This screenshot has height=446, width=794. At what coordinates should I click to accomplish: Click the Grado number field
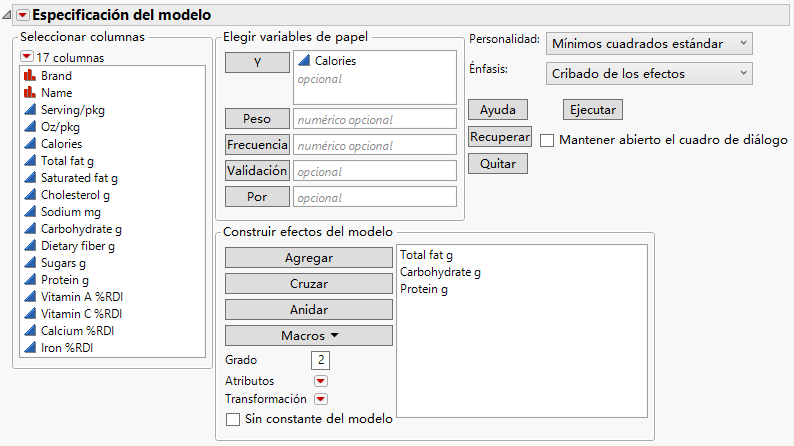321,360
